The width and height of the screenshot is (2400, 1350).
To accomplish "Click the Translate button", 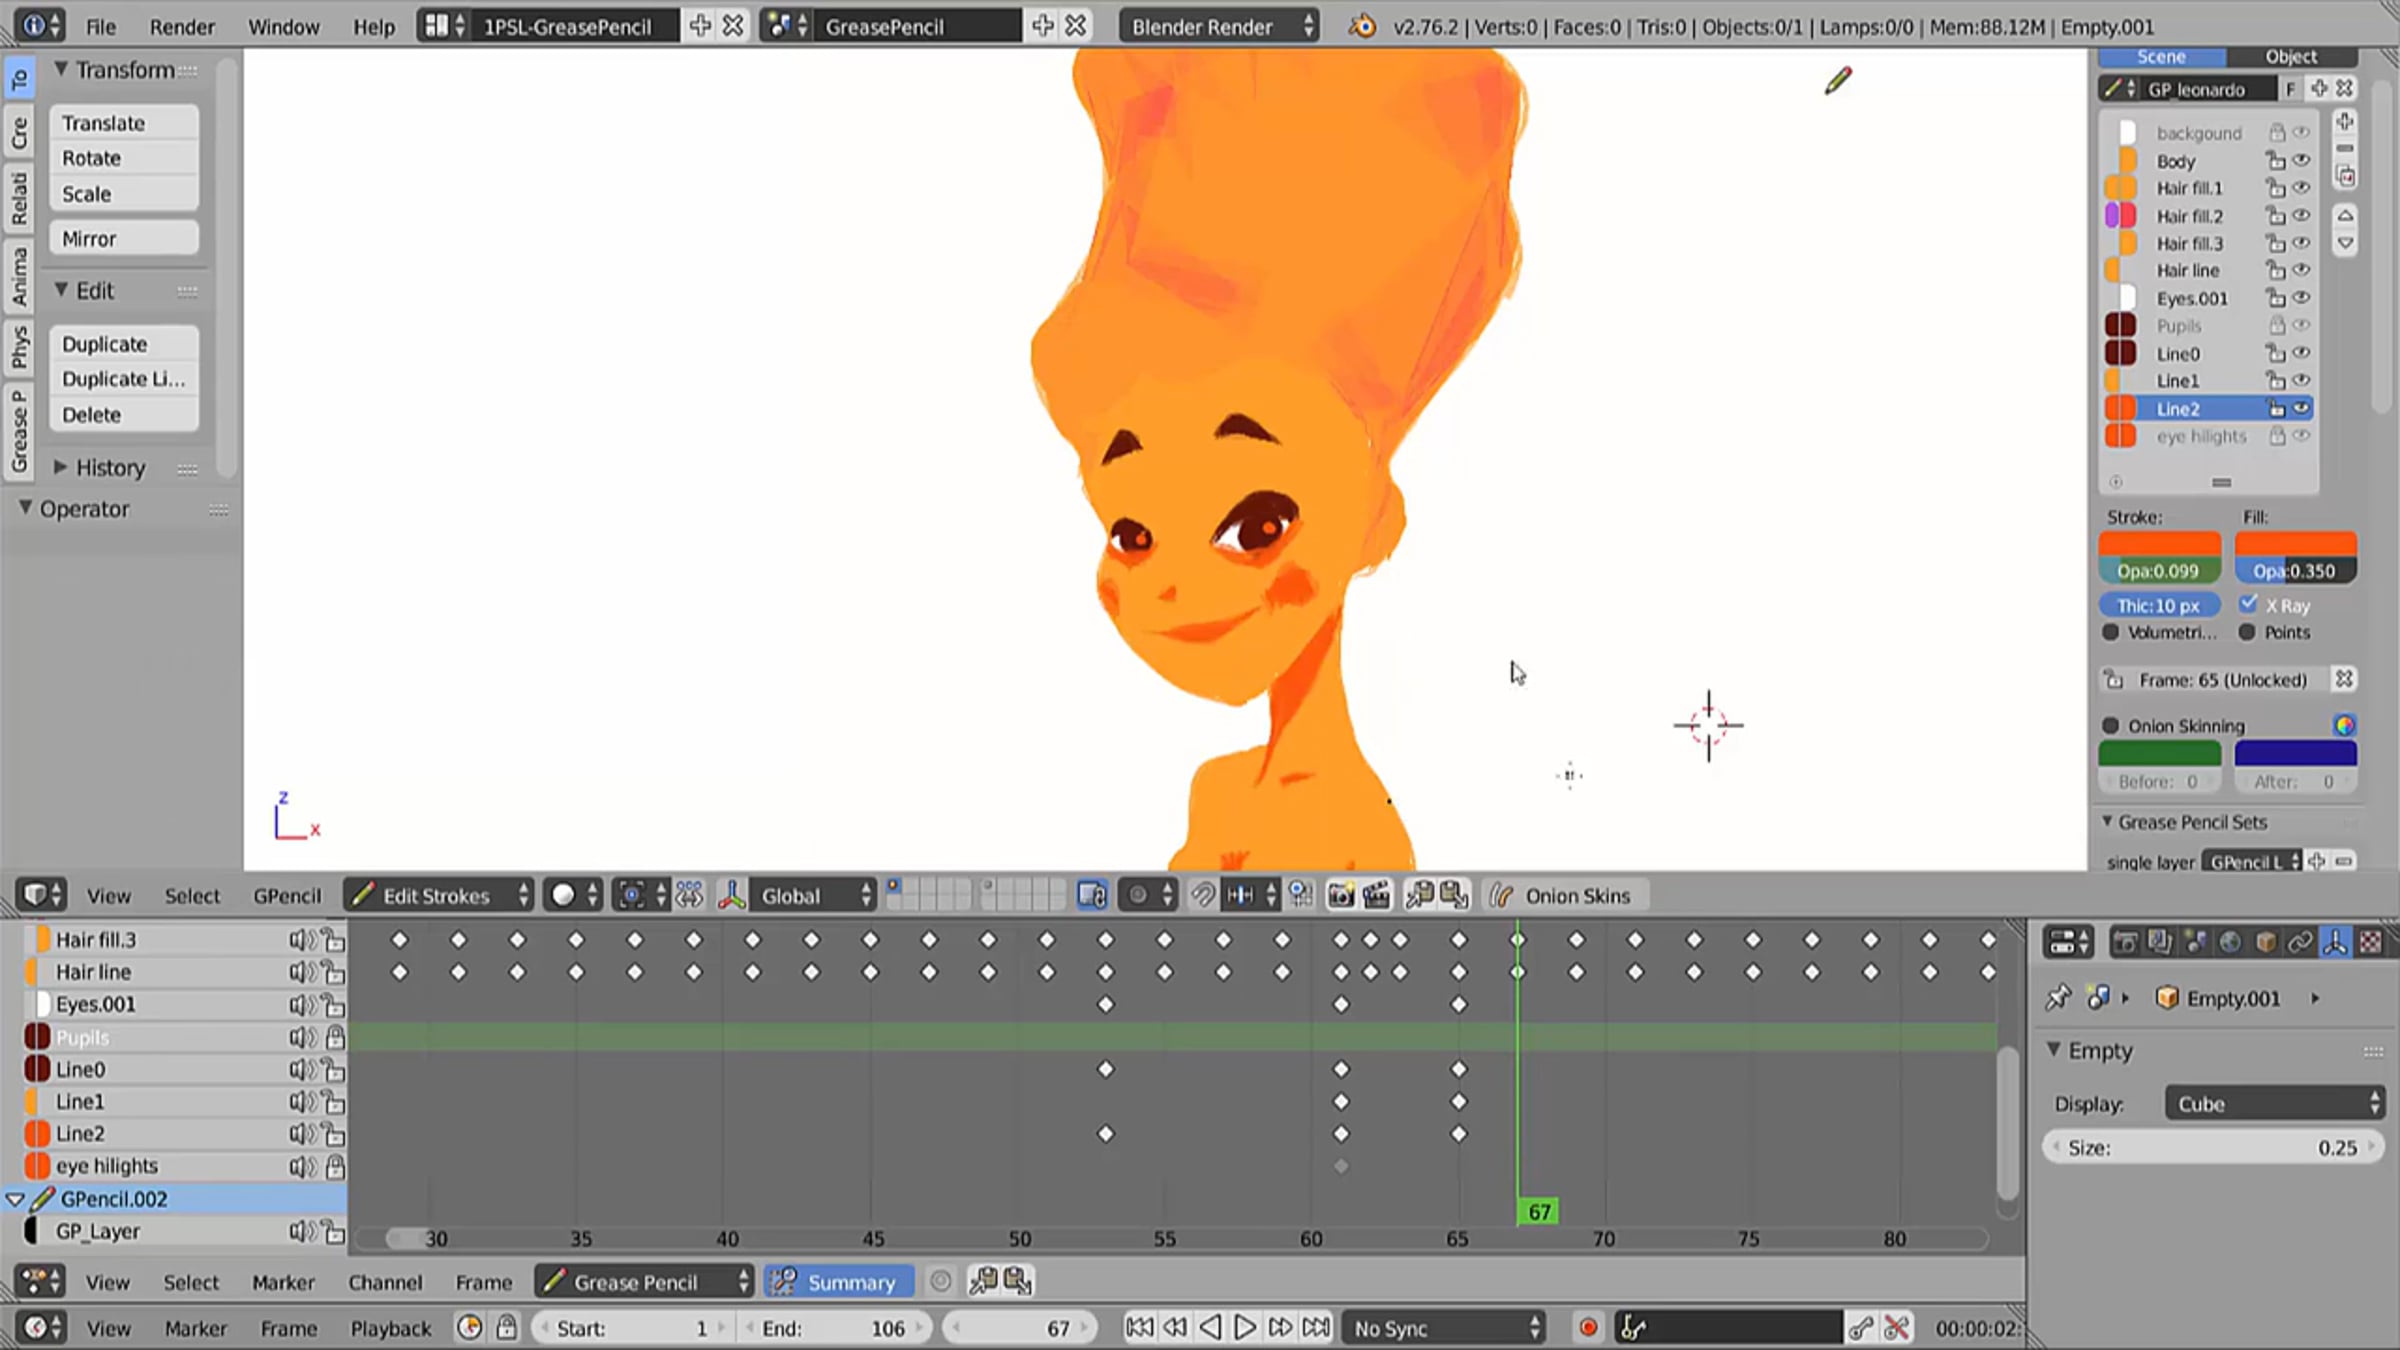I will coord(124,122).
